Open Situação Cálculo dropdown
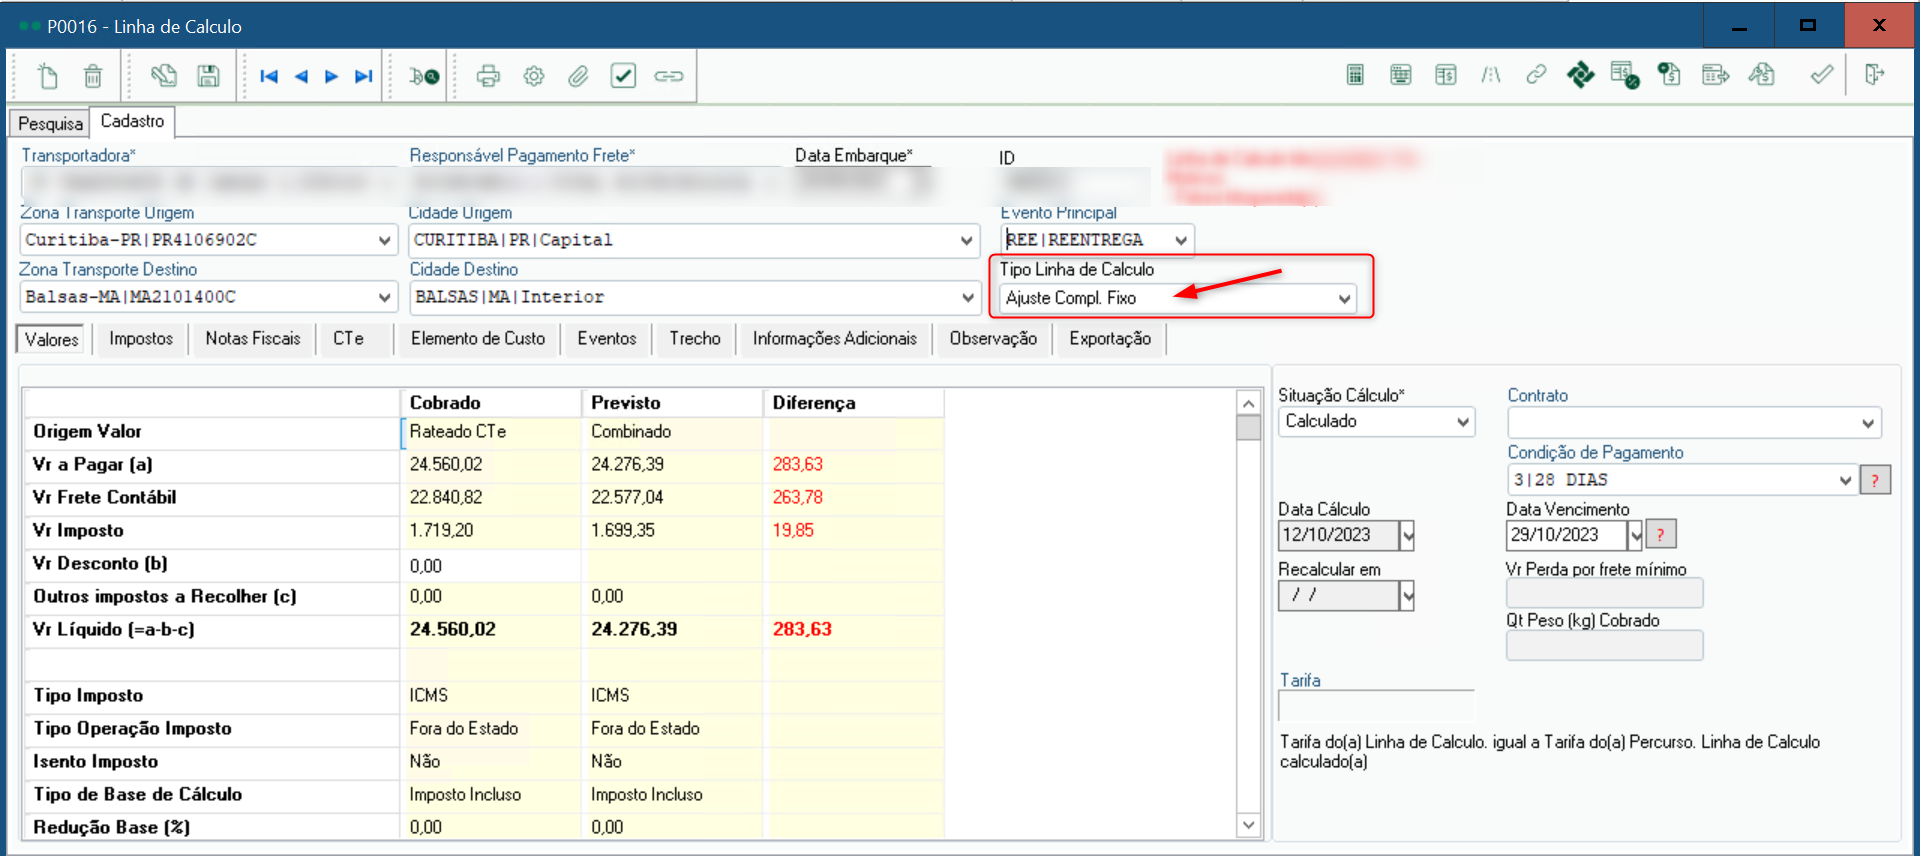1920x856 pixels. pyautogui.click(x=1463, y=422)
